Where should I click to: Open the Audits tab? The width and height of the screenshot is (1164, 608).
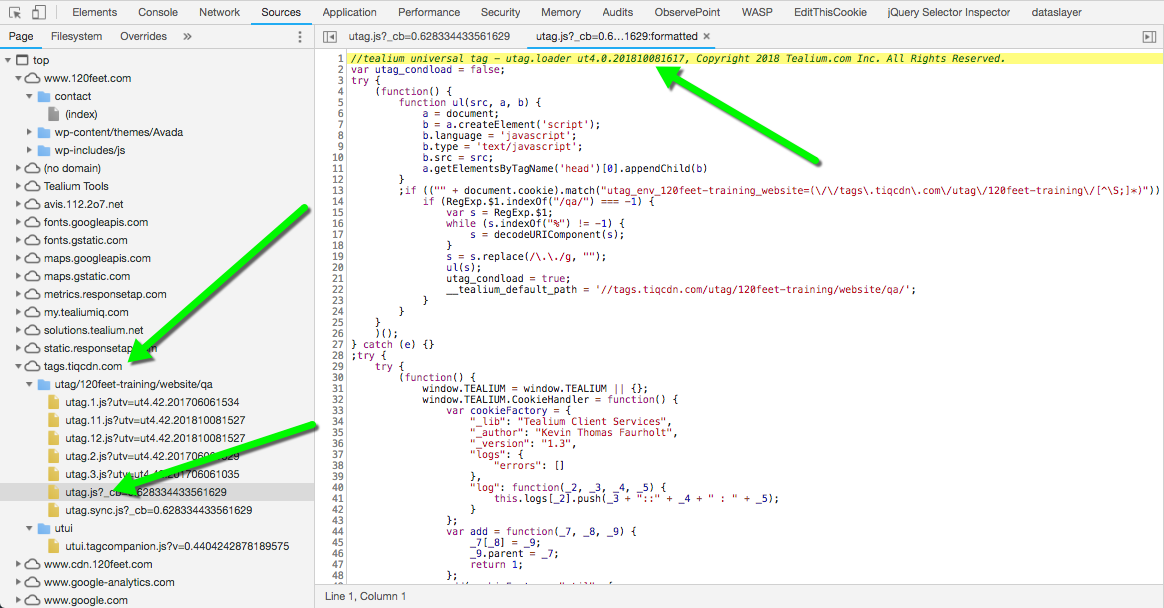[618, 13]
